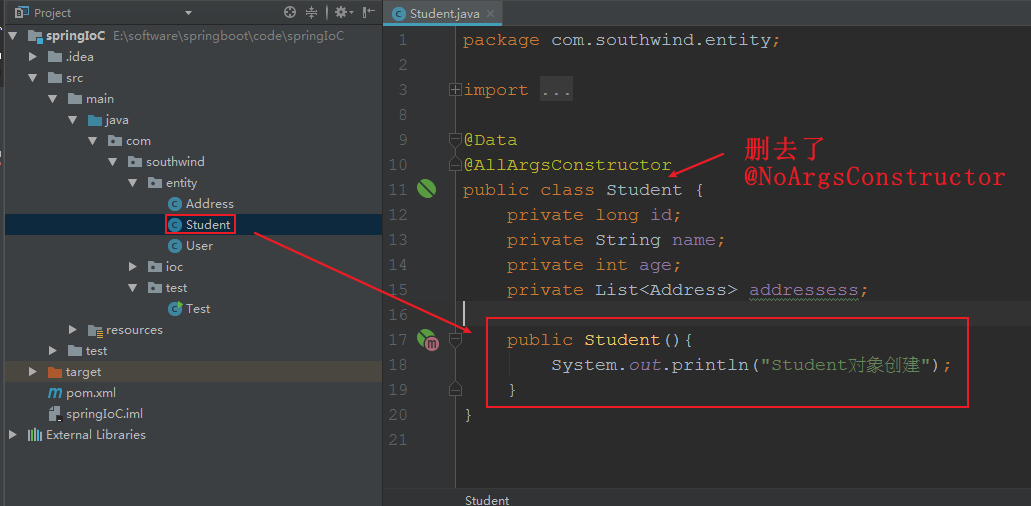
Task: Click the User class icon
Action: tap(174, 246)
